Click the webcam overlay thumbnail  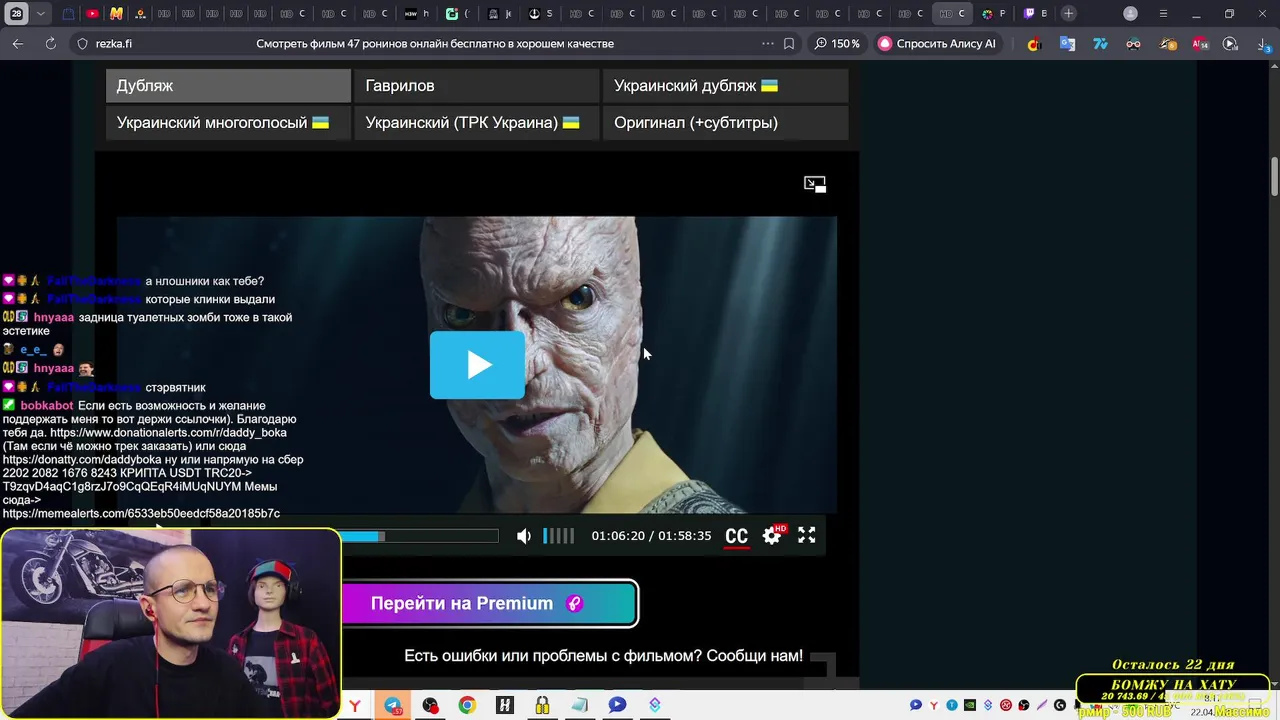pos(170,623)
